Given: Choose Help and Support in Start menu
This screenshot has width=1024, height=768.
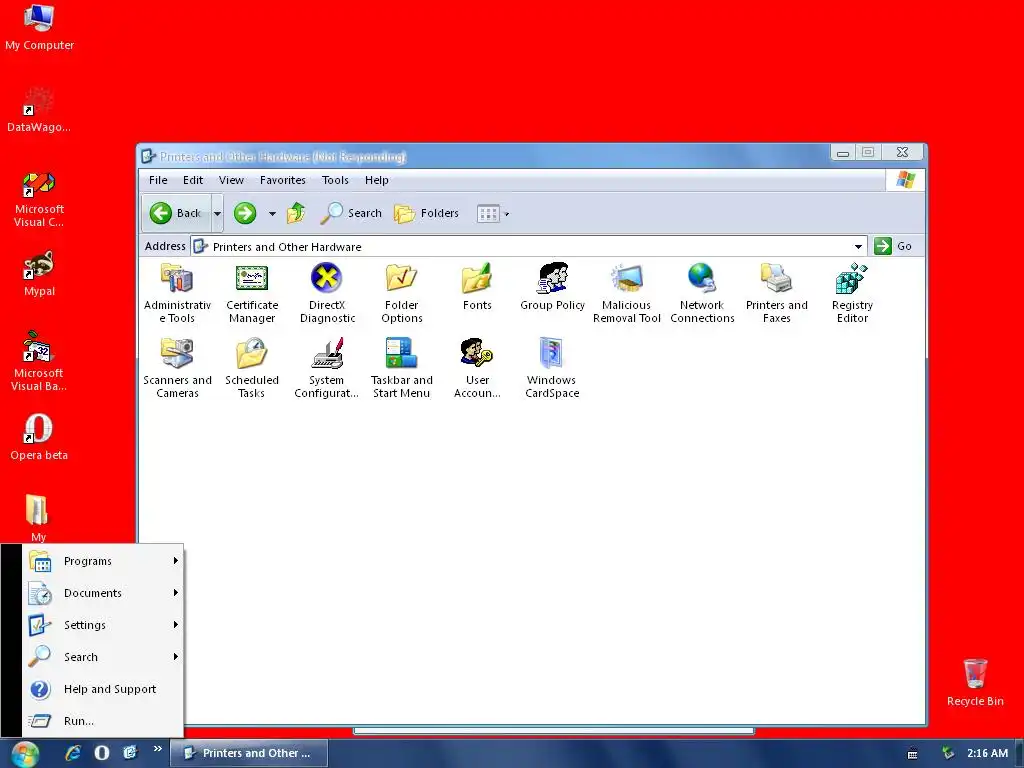Looking at the screenshot, I should pos(103,689).
